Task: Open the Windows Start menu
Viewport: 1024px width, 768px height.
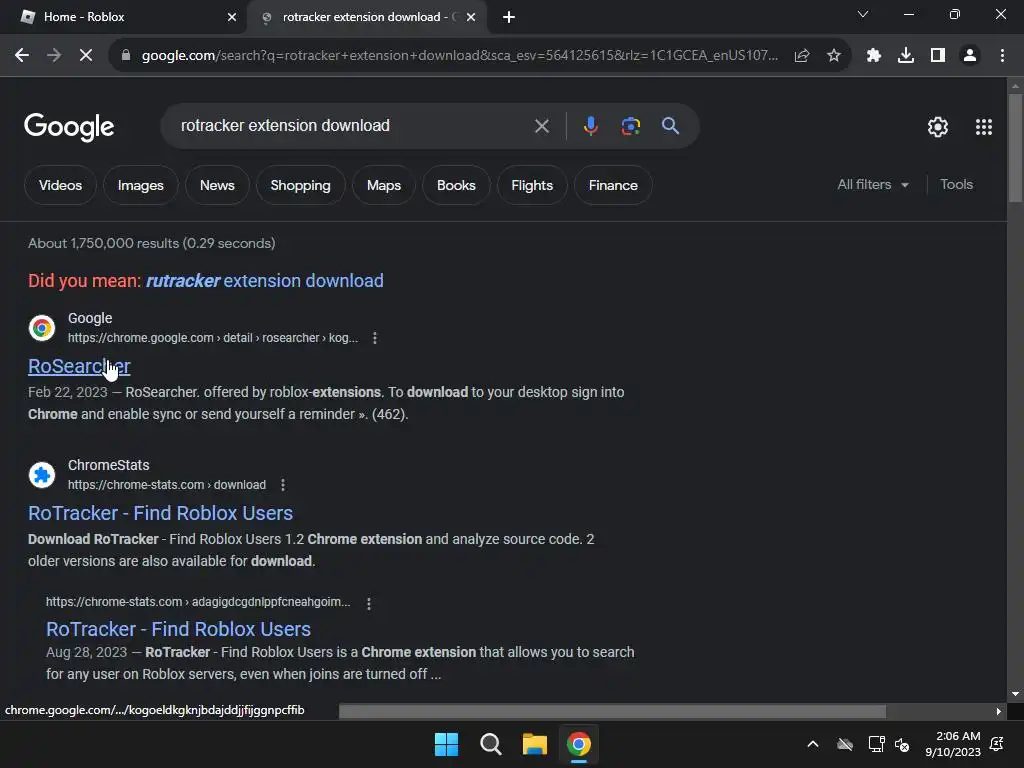Action: (446, 744)
